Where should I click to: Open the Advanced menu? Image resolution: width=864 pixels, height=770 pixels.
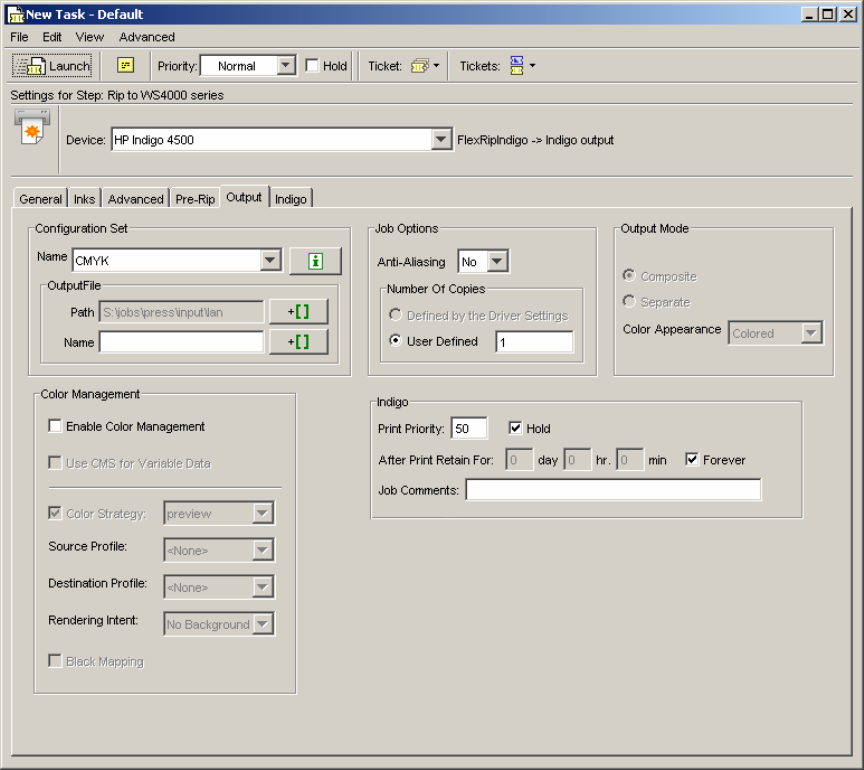tap(147, 37)
